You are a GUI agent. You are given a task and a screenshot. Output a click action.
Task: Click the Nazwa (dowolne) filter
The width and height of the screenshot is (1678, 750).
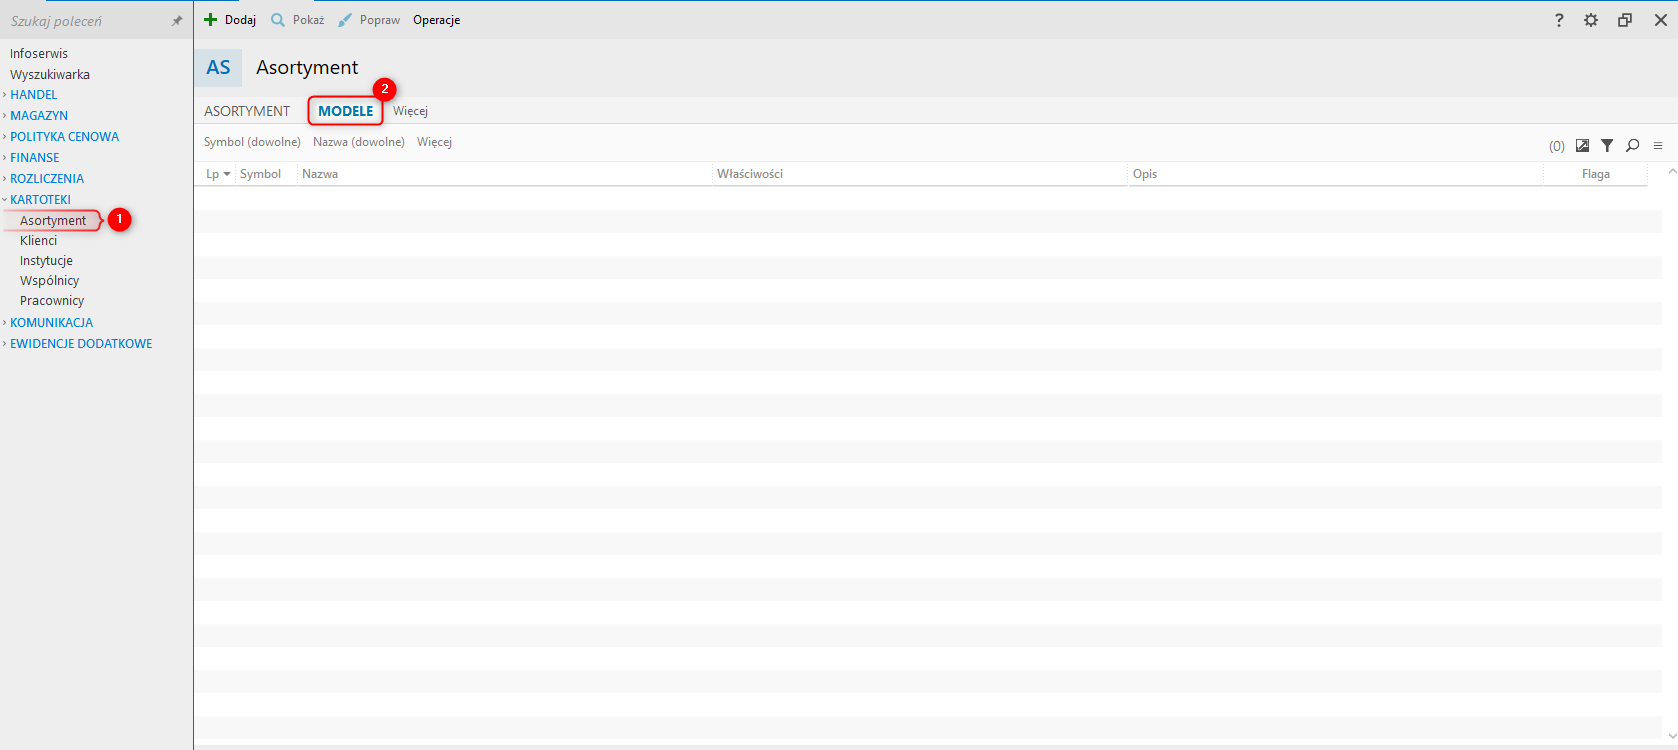359,142
